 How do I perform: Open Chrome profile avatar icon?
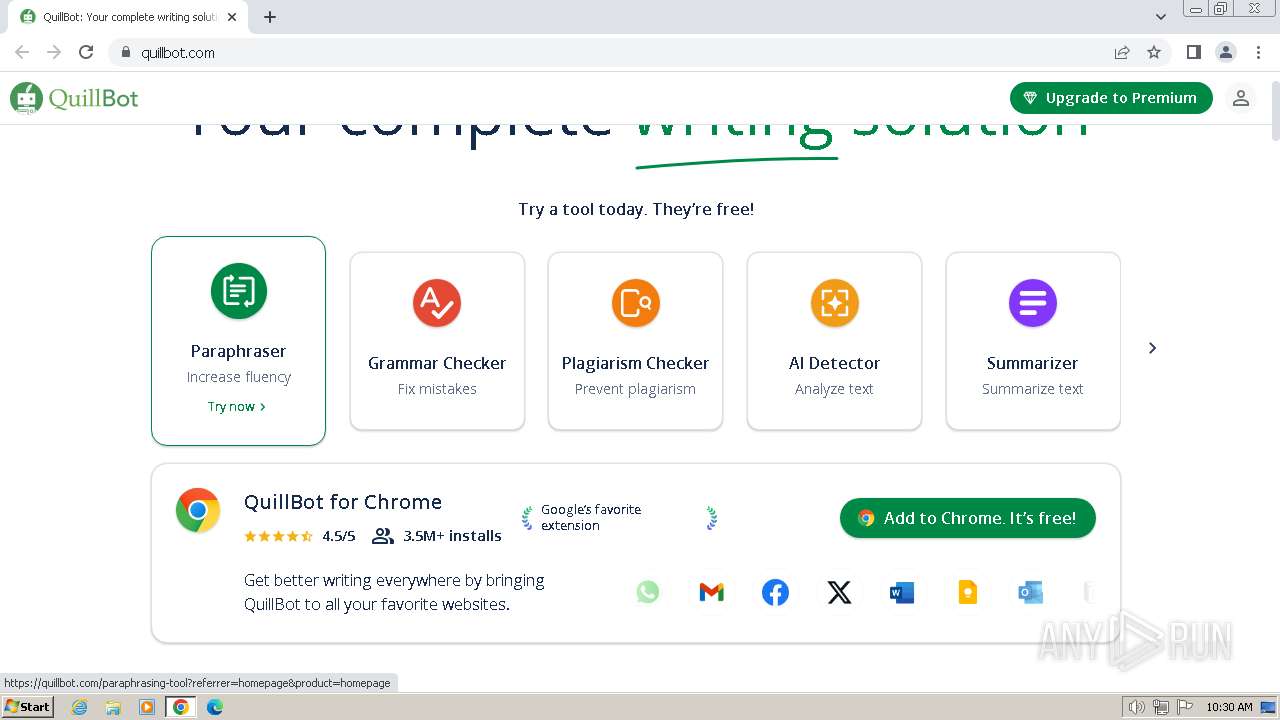point(1225,52)
